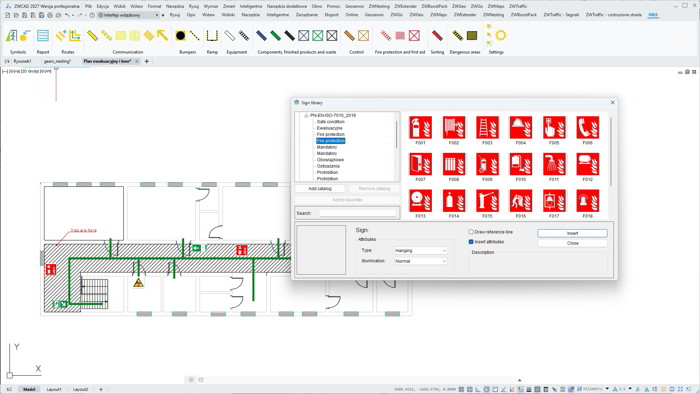This screenshot has height=394, width=700.
Task: Open the Symbols evacuation sign tool
Action: tap(11, 36)
